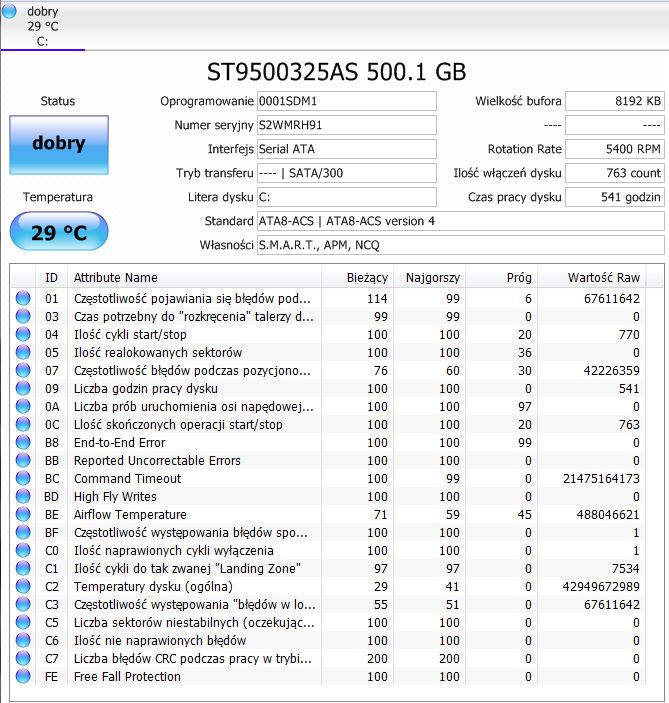Select the Command Timeout row name

click(127, 478)
